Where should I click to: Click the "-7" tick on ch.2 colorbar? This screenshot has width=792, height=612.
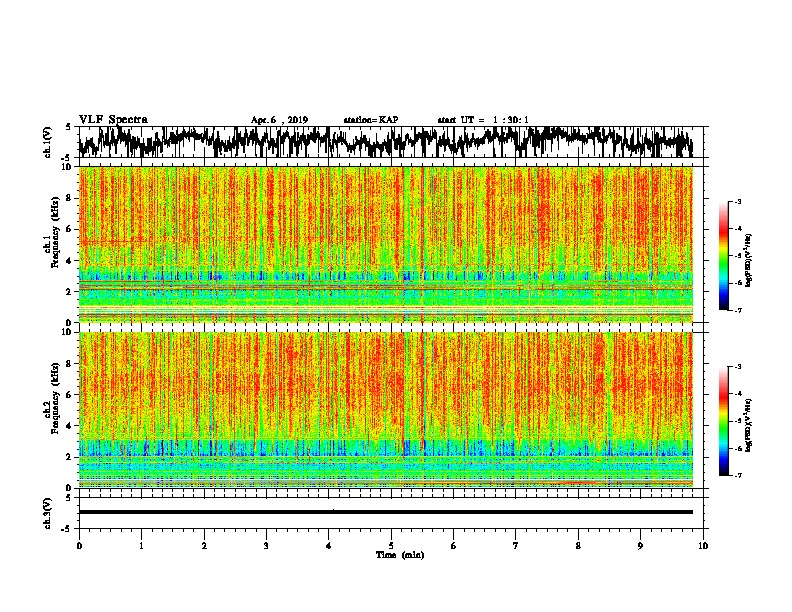pyautogui.click(x=737, y=475)
